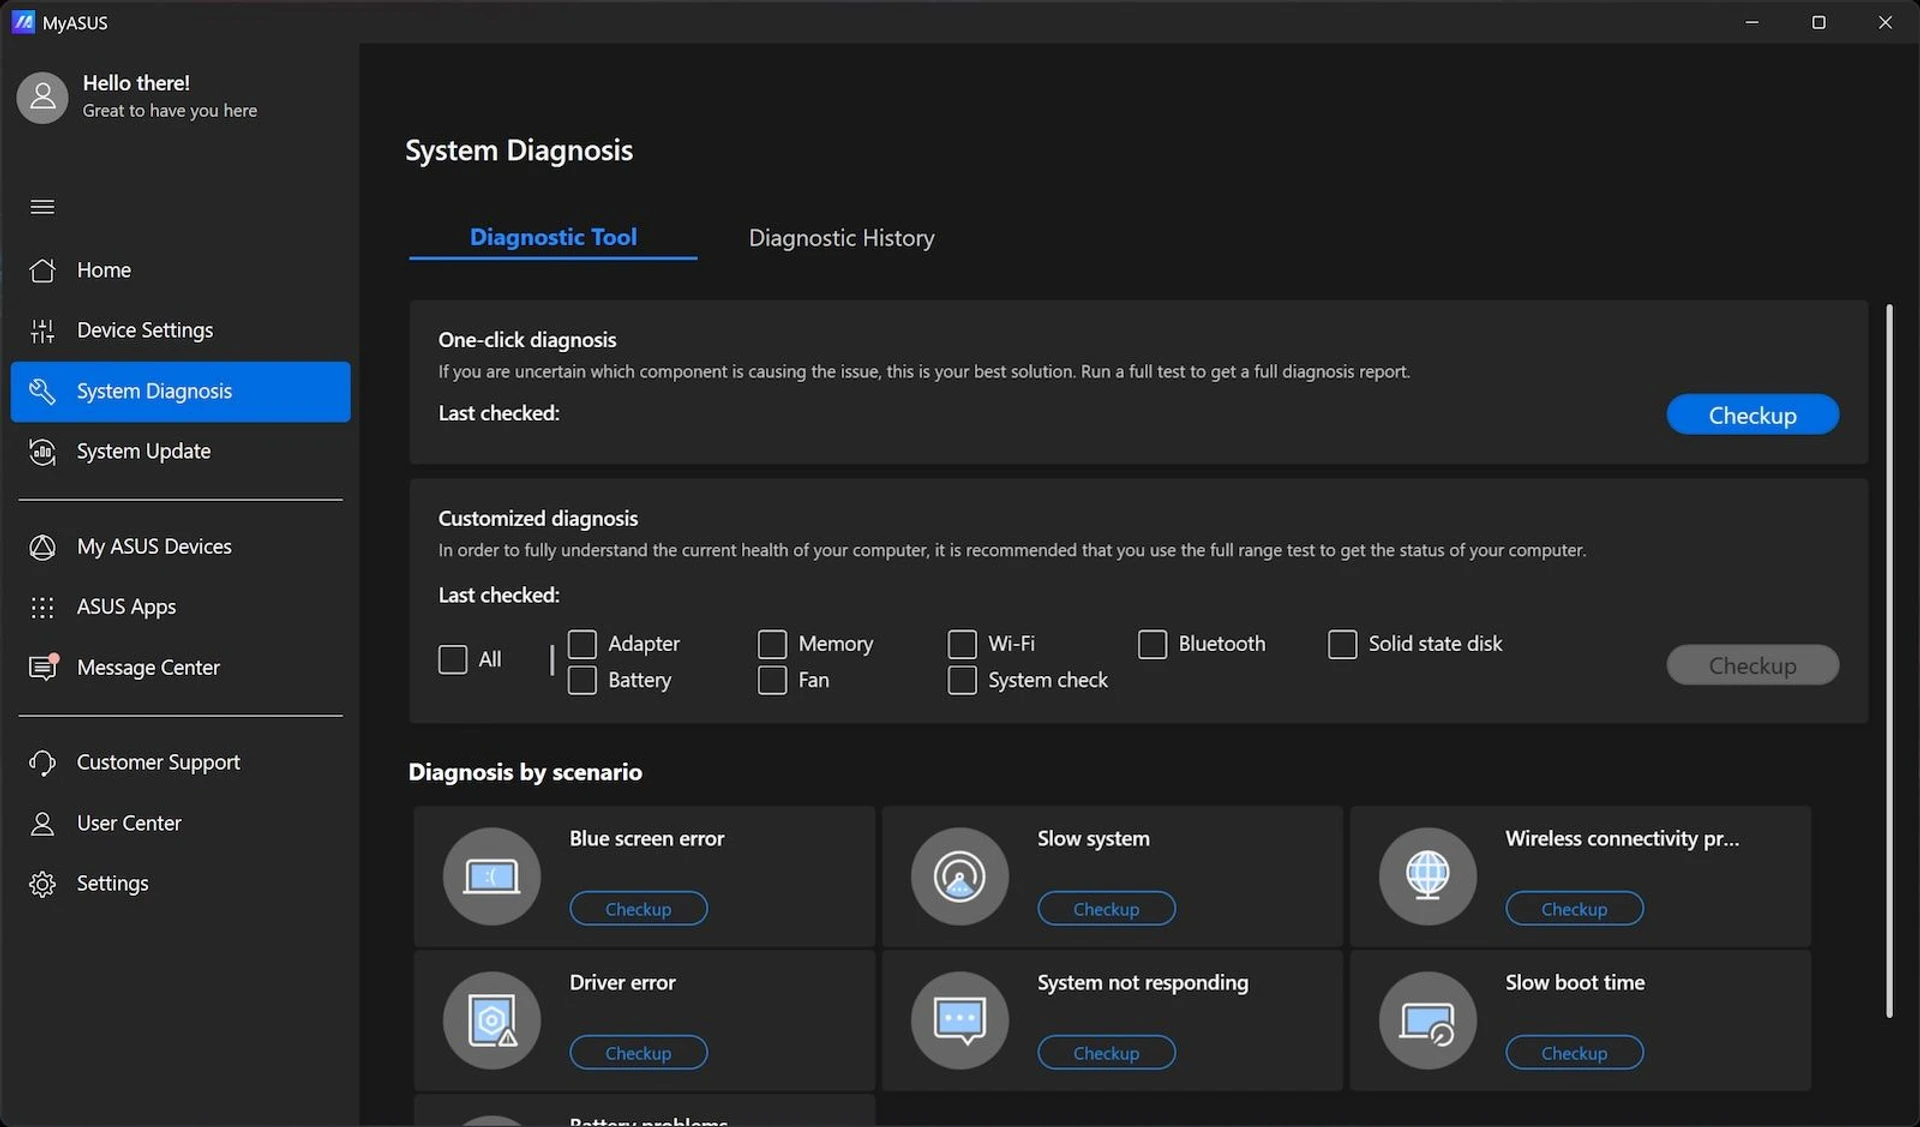Click the ASUS Apps grid icon
1920x1127 pixels.
(42, 607)
